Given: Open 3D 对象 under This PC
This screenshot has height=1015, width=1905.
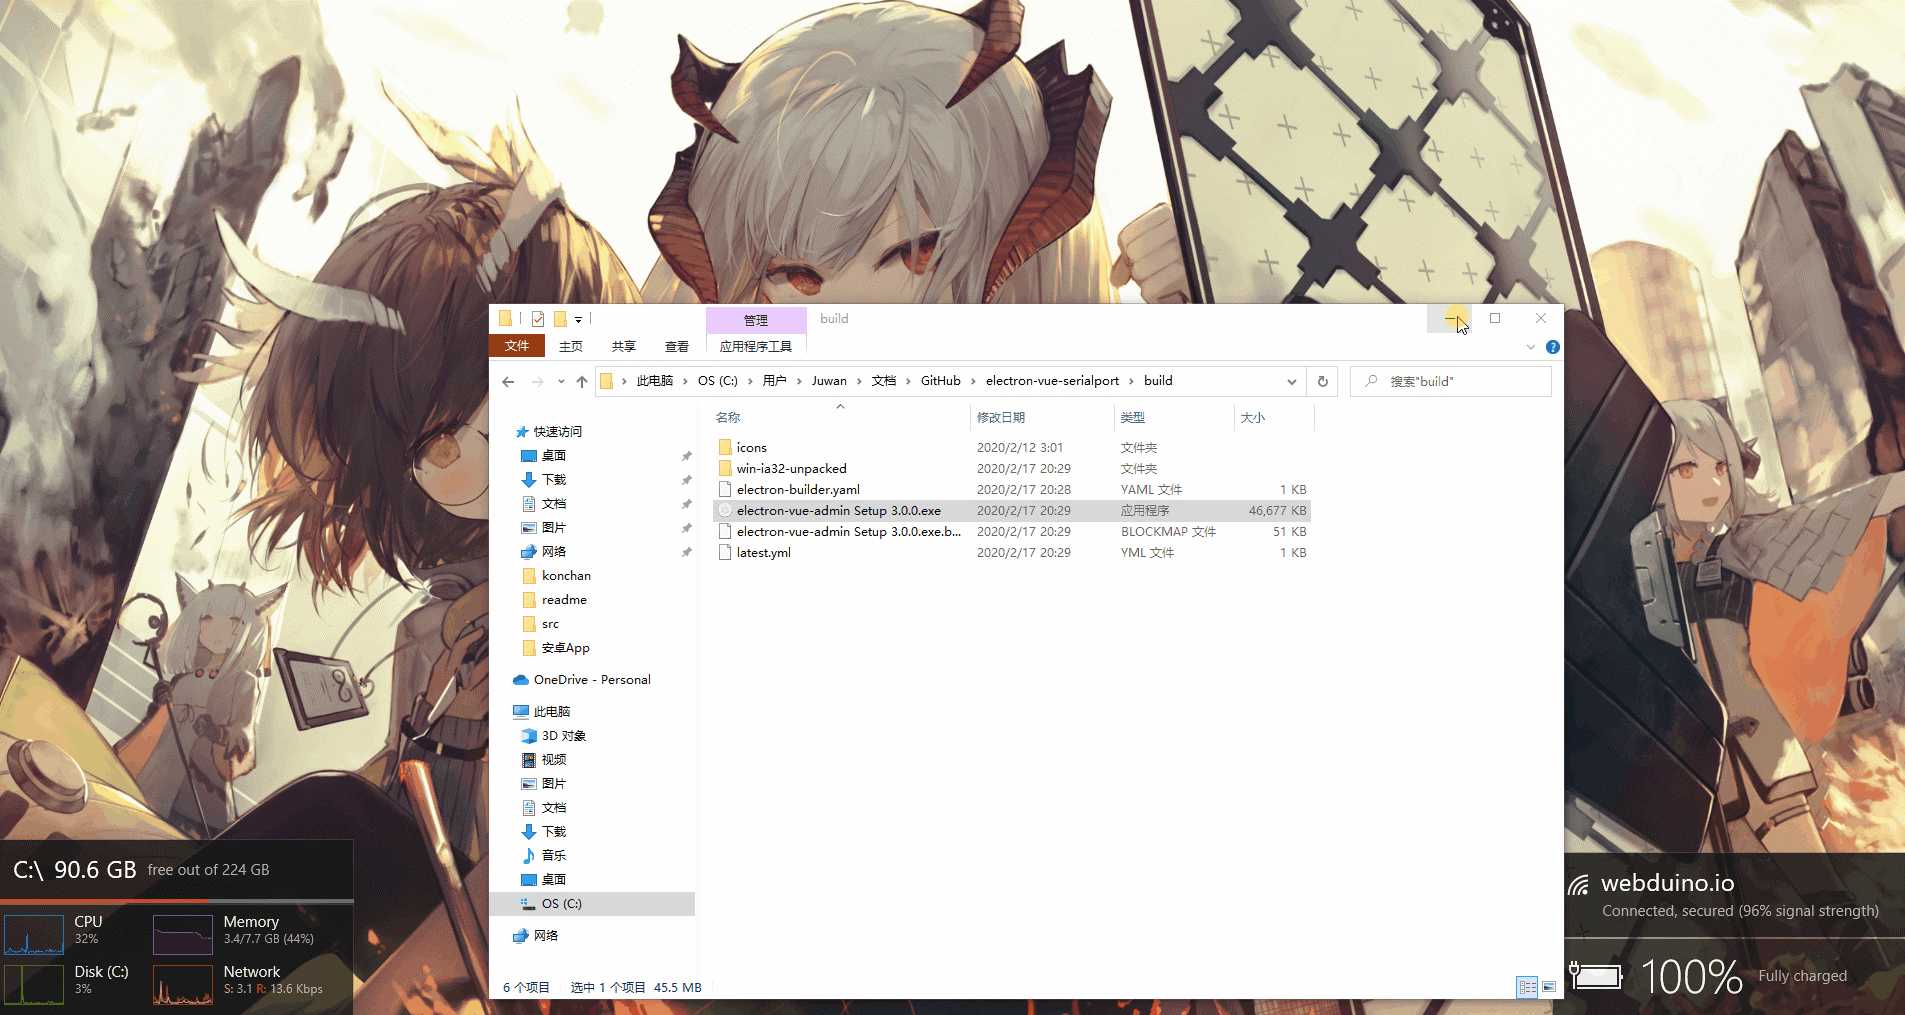Looking at the screenshot, I should point(564,735).
